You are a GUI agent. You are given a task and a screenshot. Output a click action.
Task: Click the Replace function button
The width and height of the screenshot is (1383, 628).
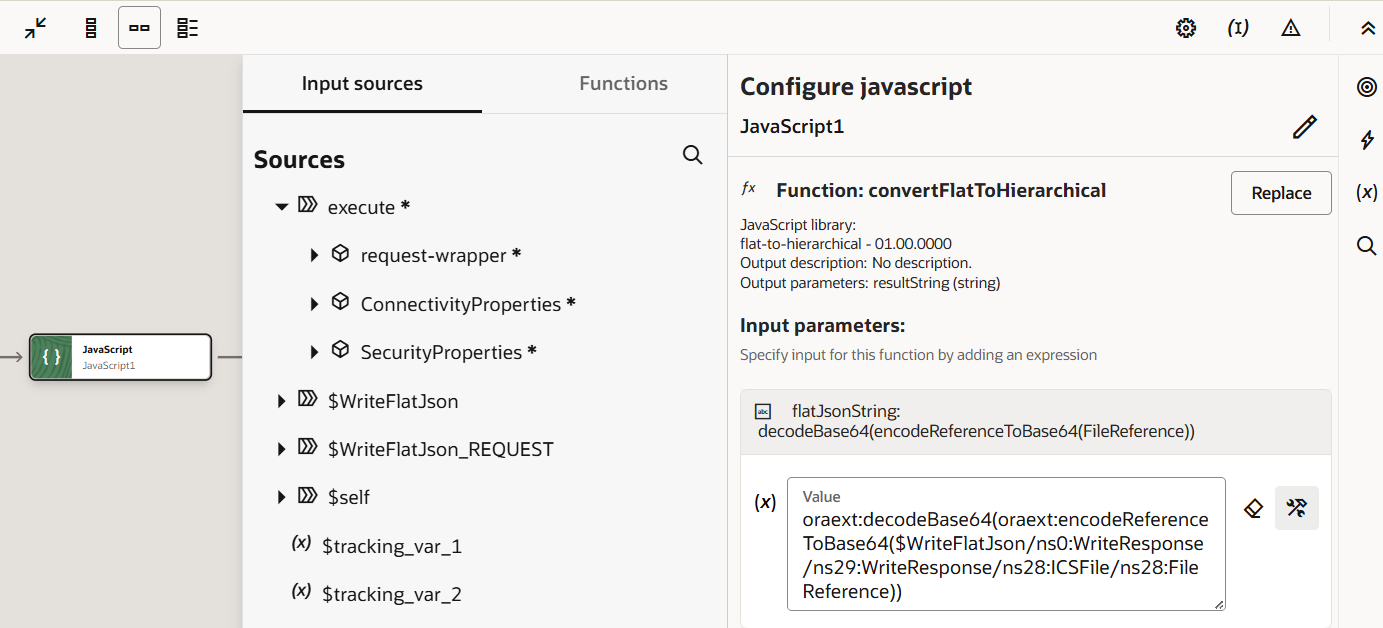1281,192
